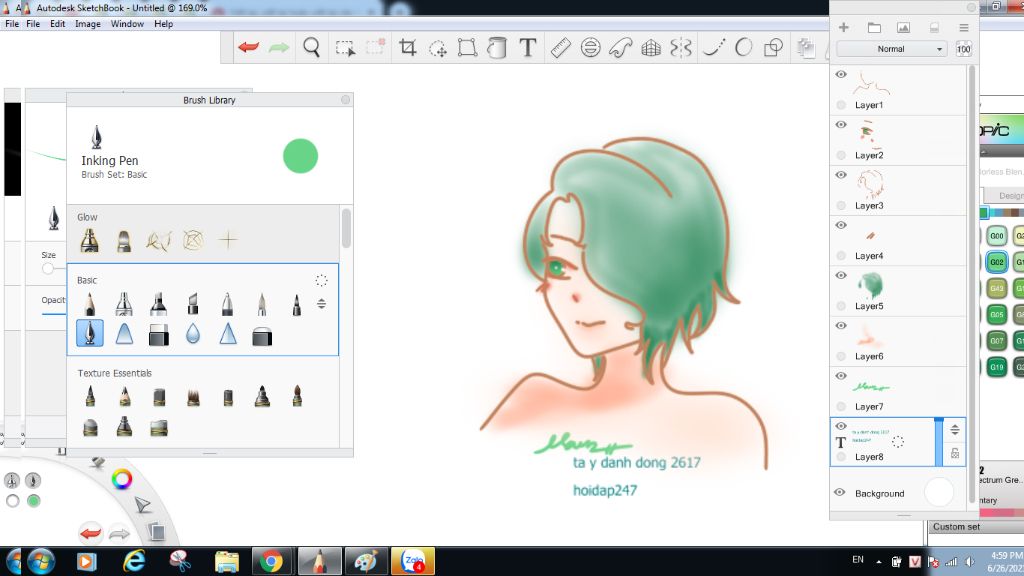Enable the Predictive Stroke tool
1024x576 pixels.
coord(743,48)
